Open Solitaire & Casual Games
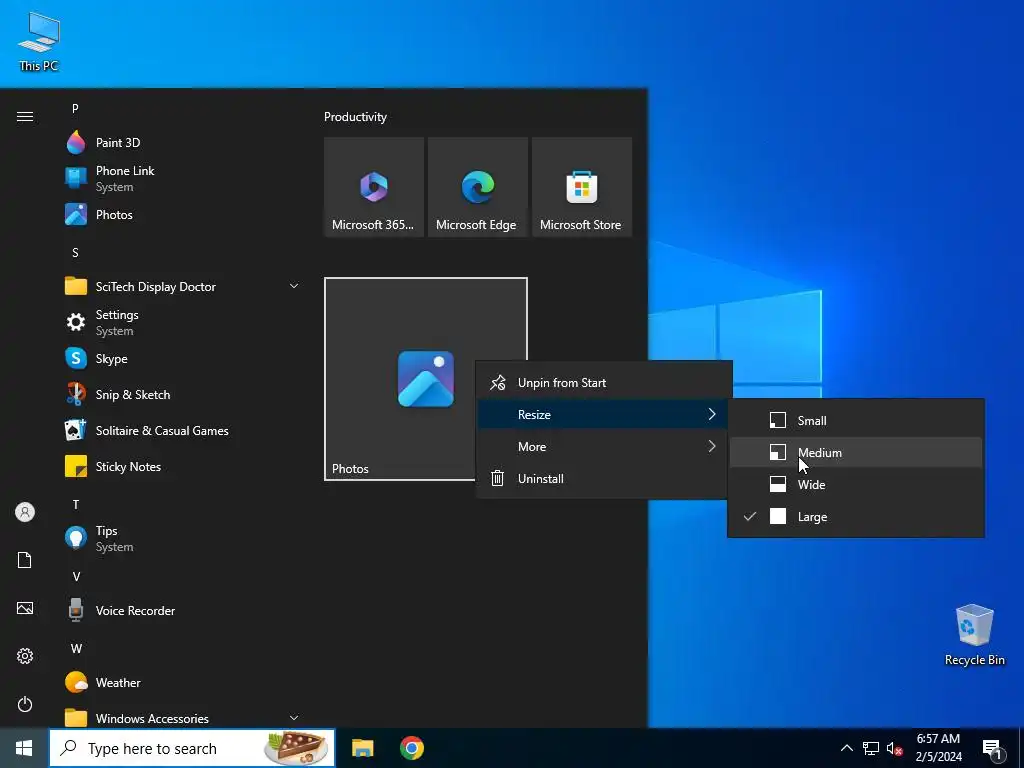 183,430
